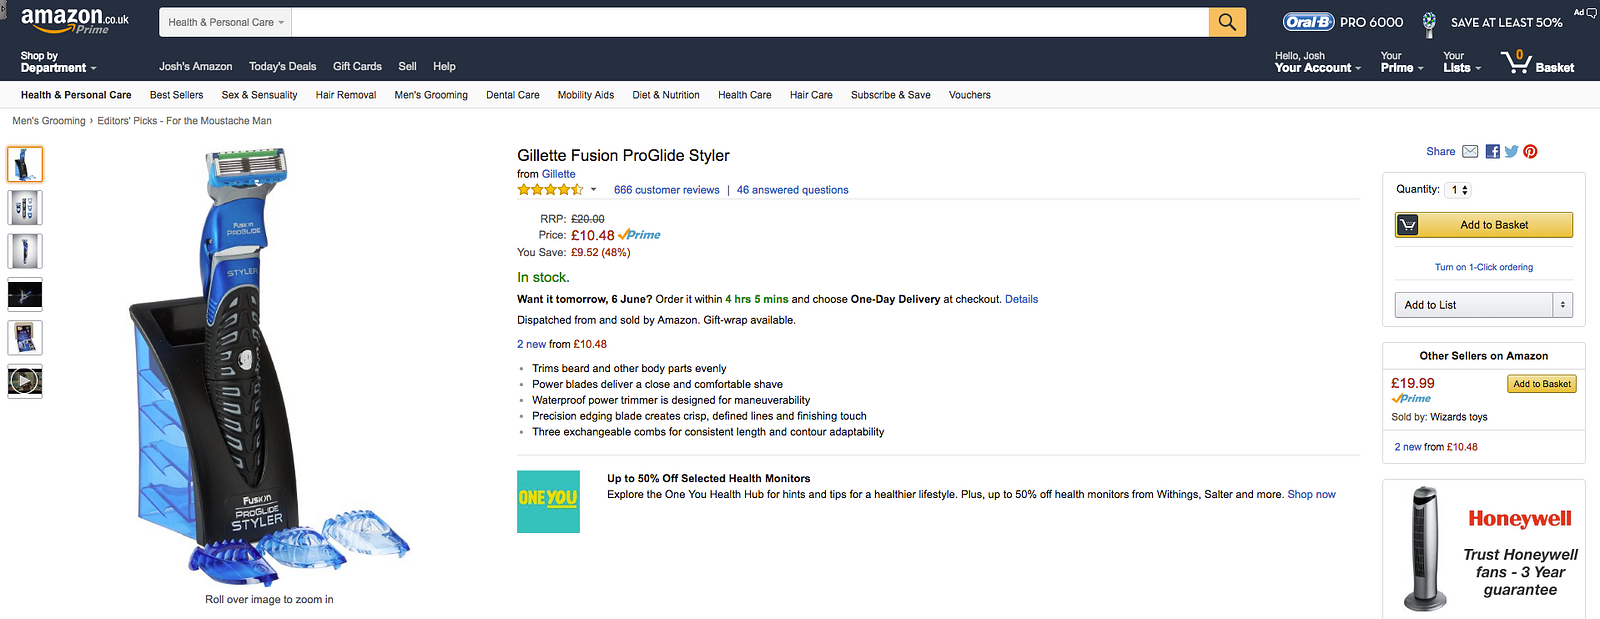Image resolution: width=1600 pixels, height=619 pixels.
Task: Share product on Pinterest
Action: point(1530,152)
